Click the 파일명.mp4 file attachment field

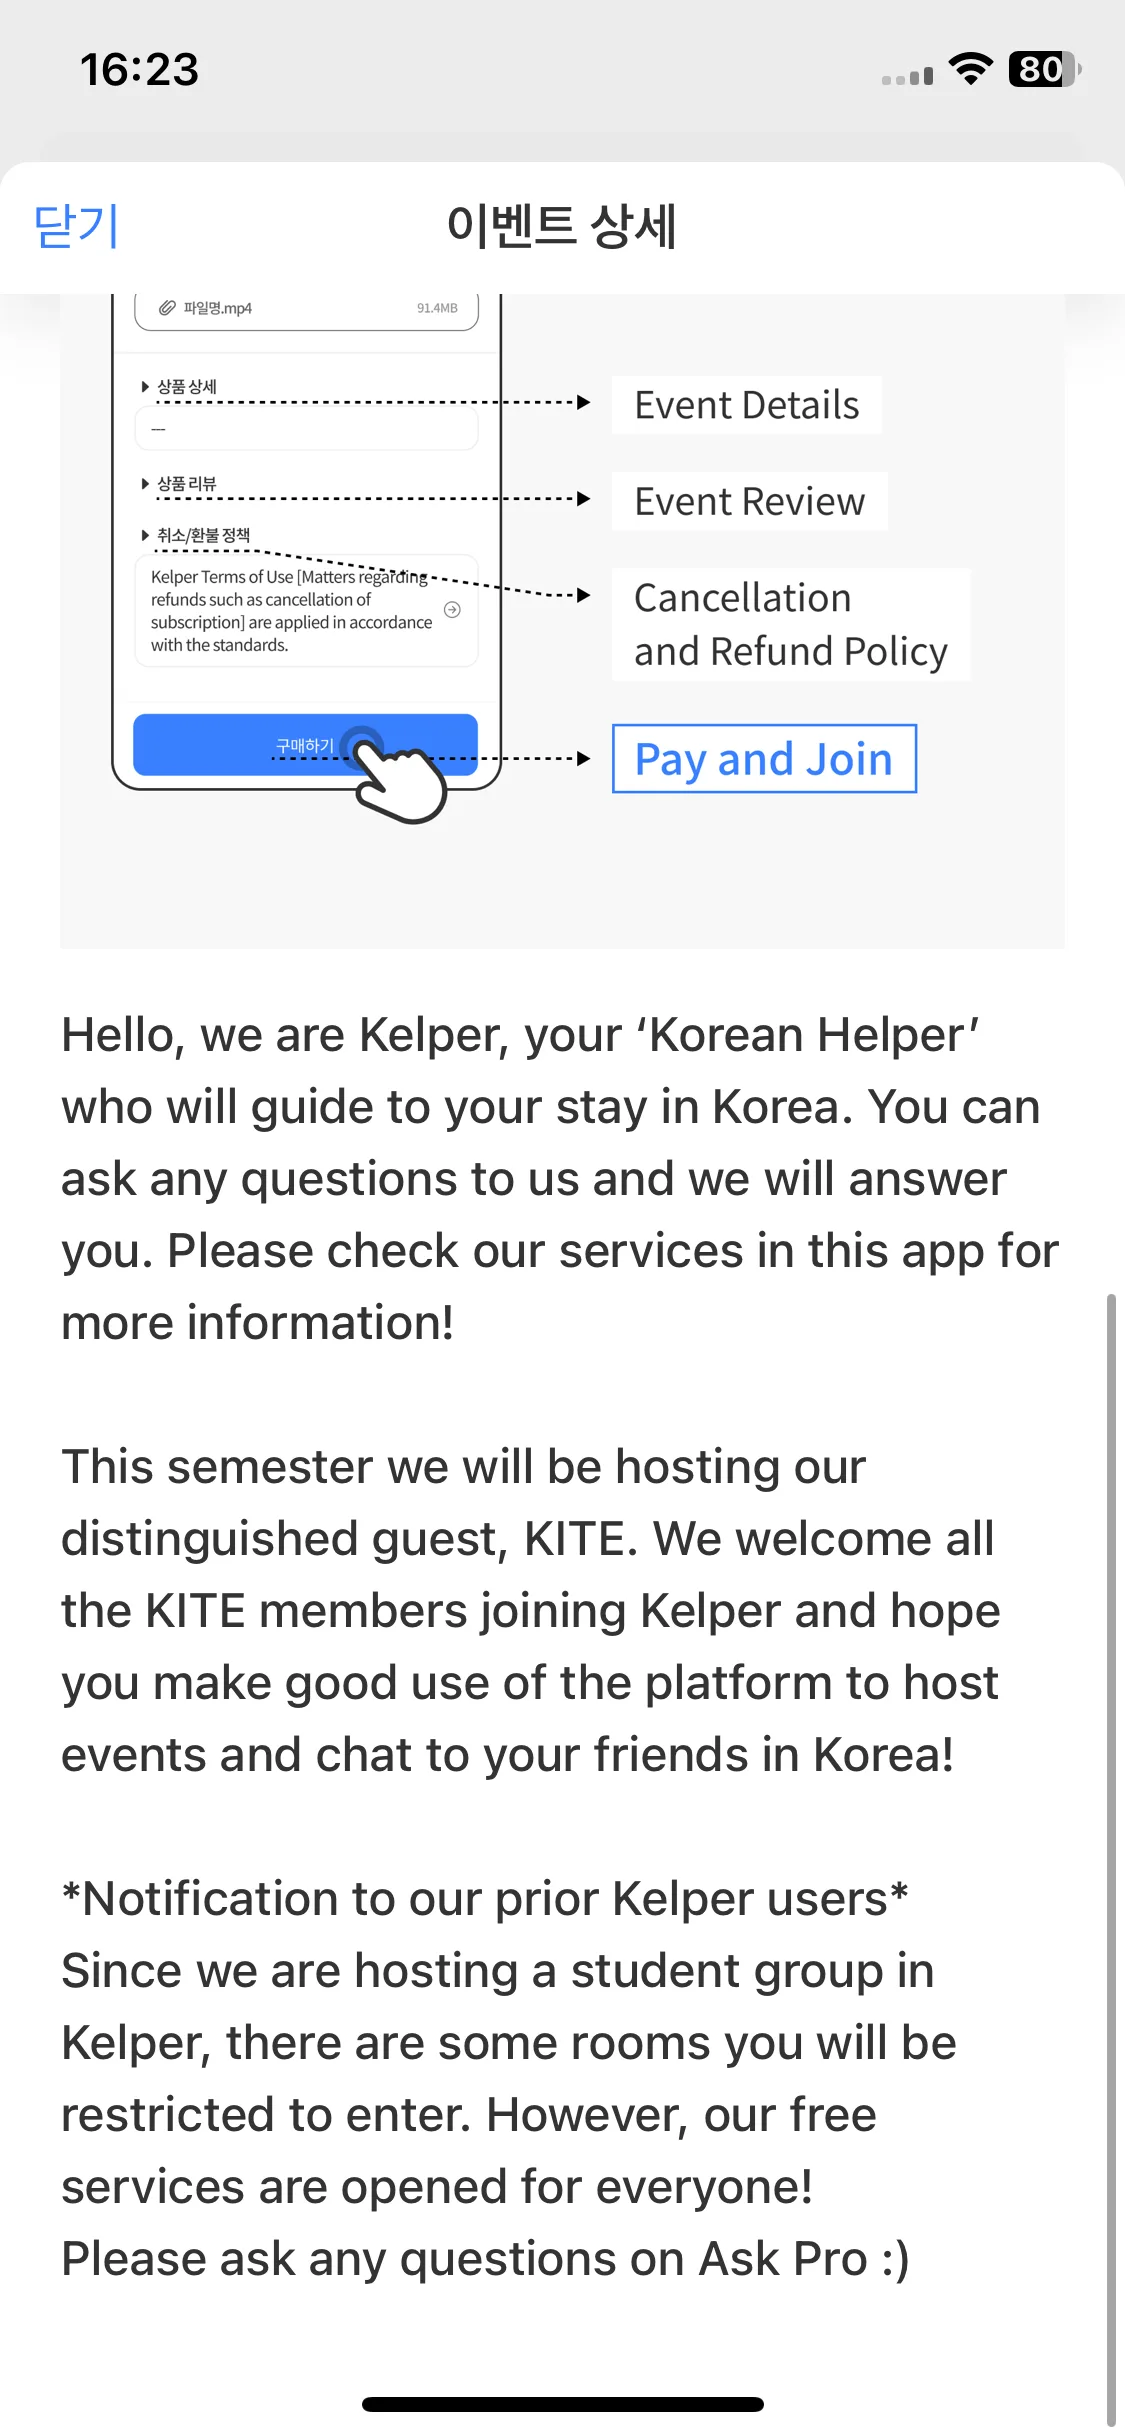(306, 311)
